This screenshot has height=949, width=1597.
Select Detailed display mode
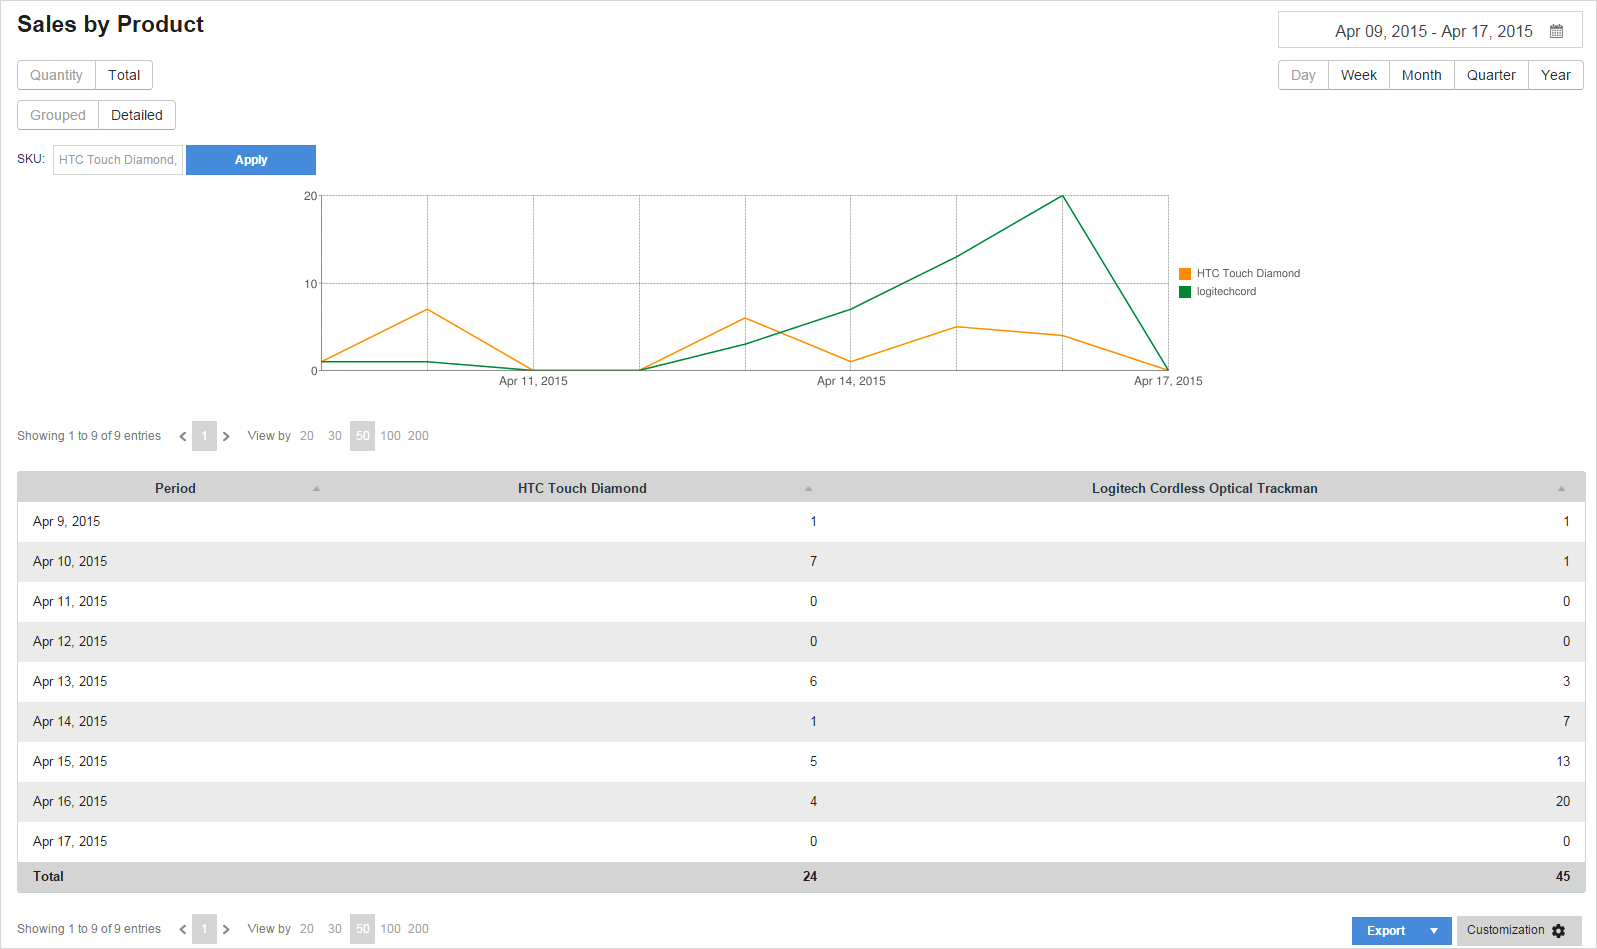pyautogui.click(x=137, y=115)
